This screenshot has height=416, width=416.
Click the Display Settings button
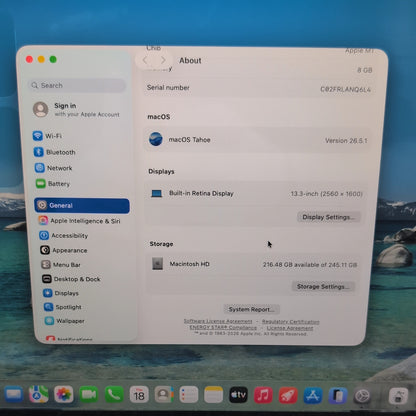click(x=328, y=217)
